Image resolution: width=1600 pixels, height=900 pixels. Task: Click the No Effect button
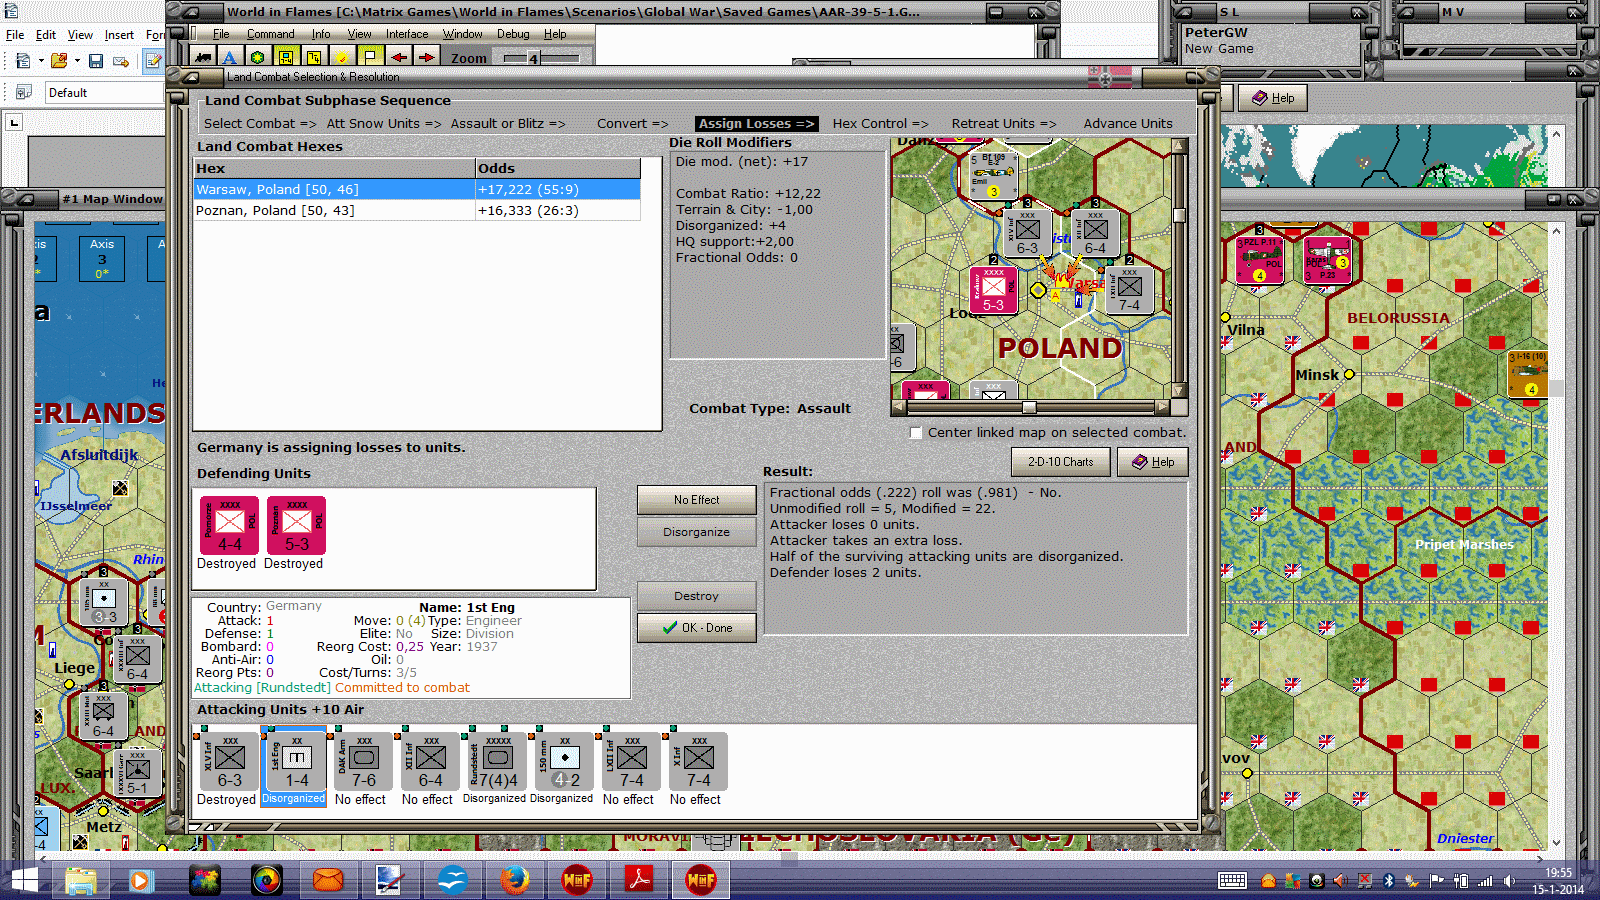696,500
